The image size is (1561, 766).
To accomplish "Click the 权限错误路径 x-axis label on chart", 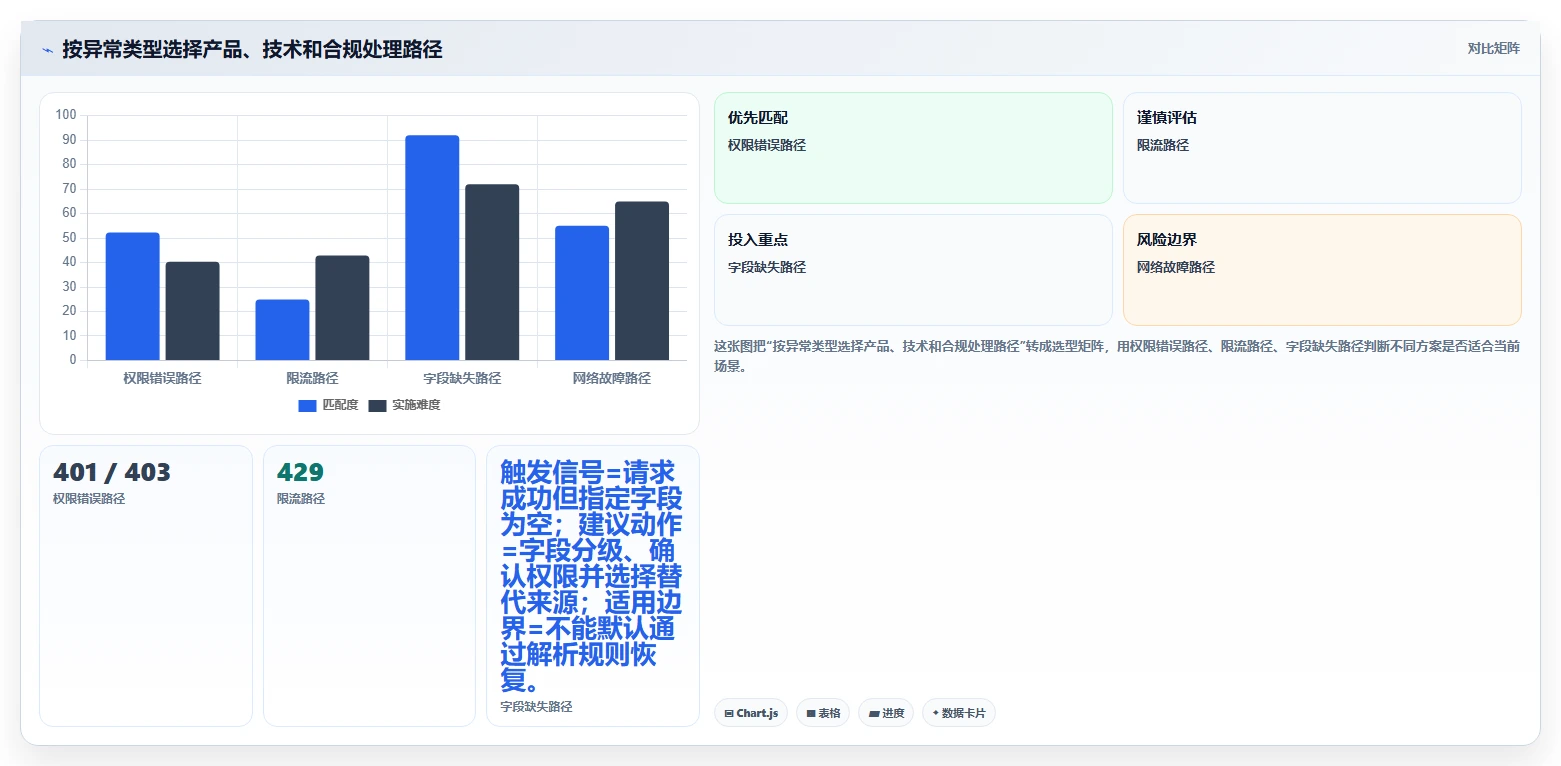I will tap(162, 378).
